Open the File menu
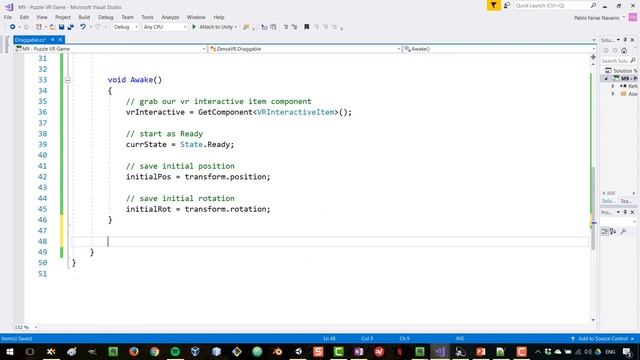 point(8,17)
